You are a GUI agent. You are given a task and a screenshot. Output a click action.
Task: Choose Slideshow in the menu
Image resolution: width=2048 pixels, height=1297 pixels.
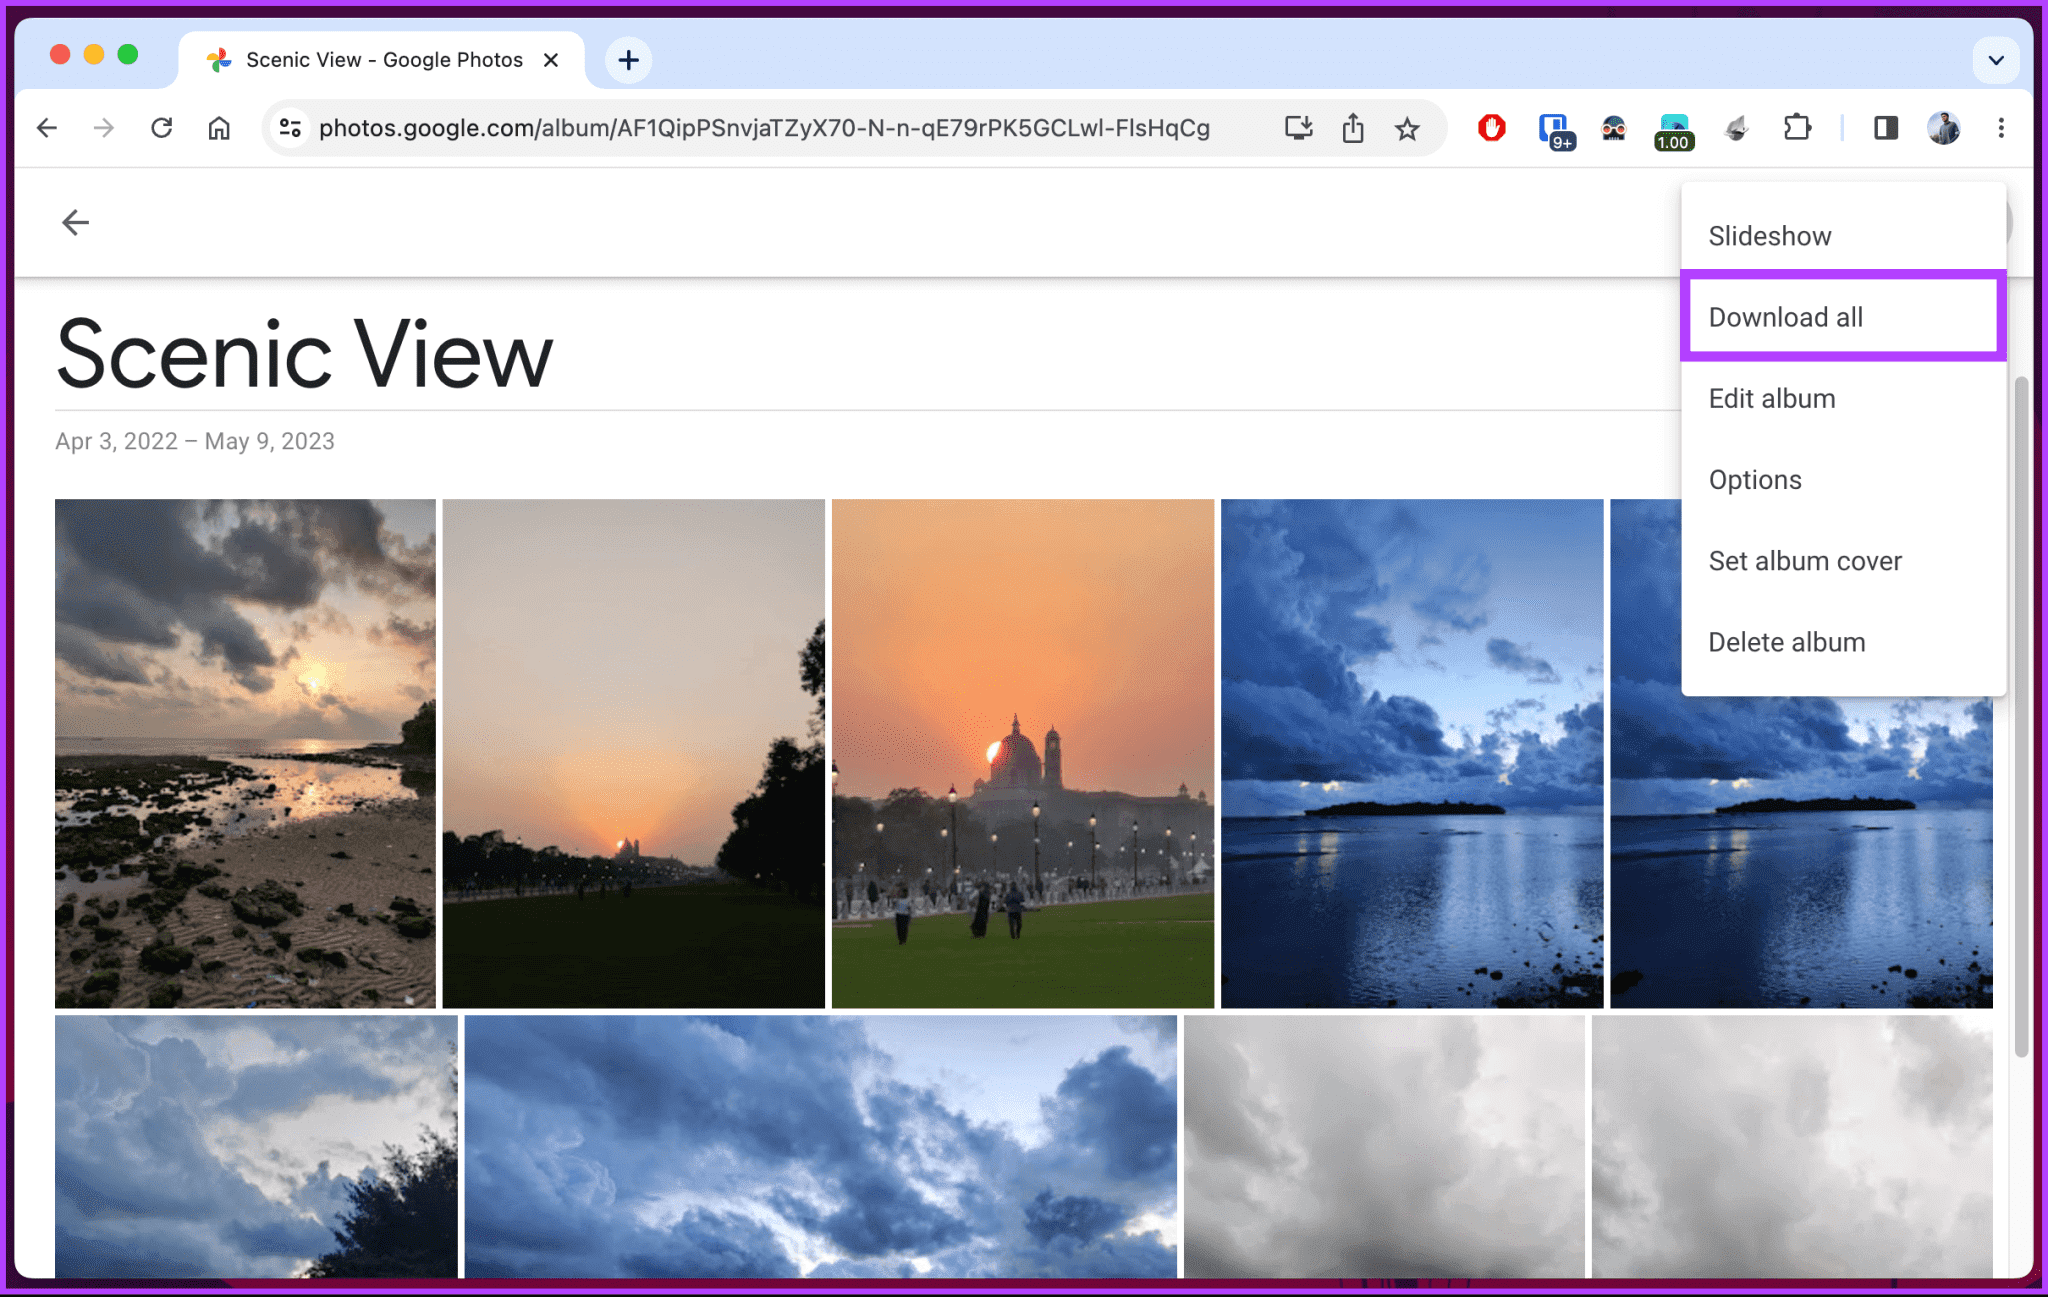[x=1769, y=236]
